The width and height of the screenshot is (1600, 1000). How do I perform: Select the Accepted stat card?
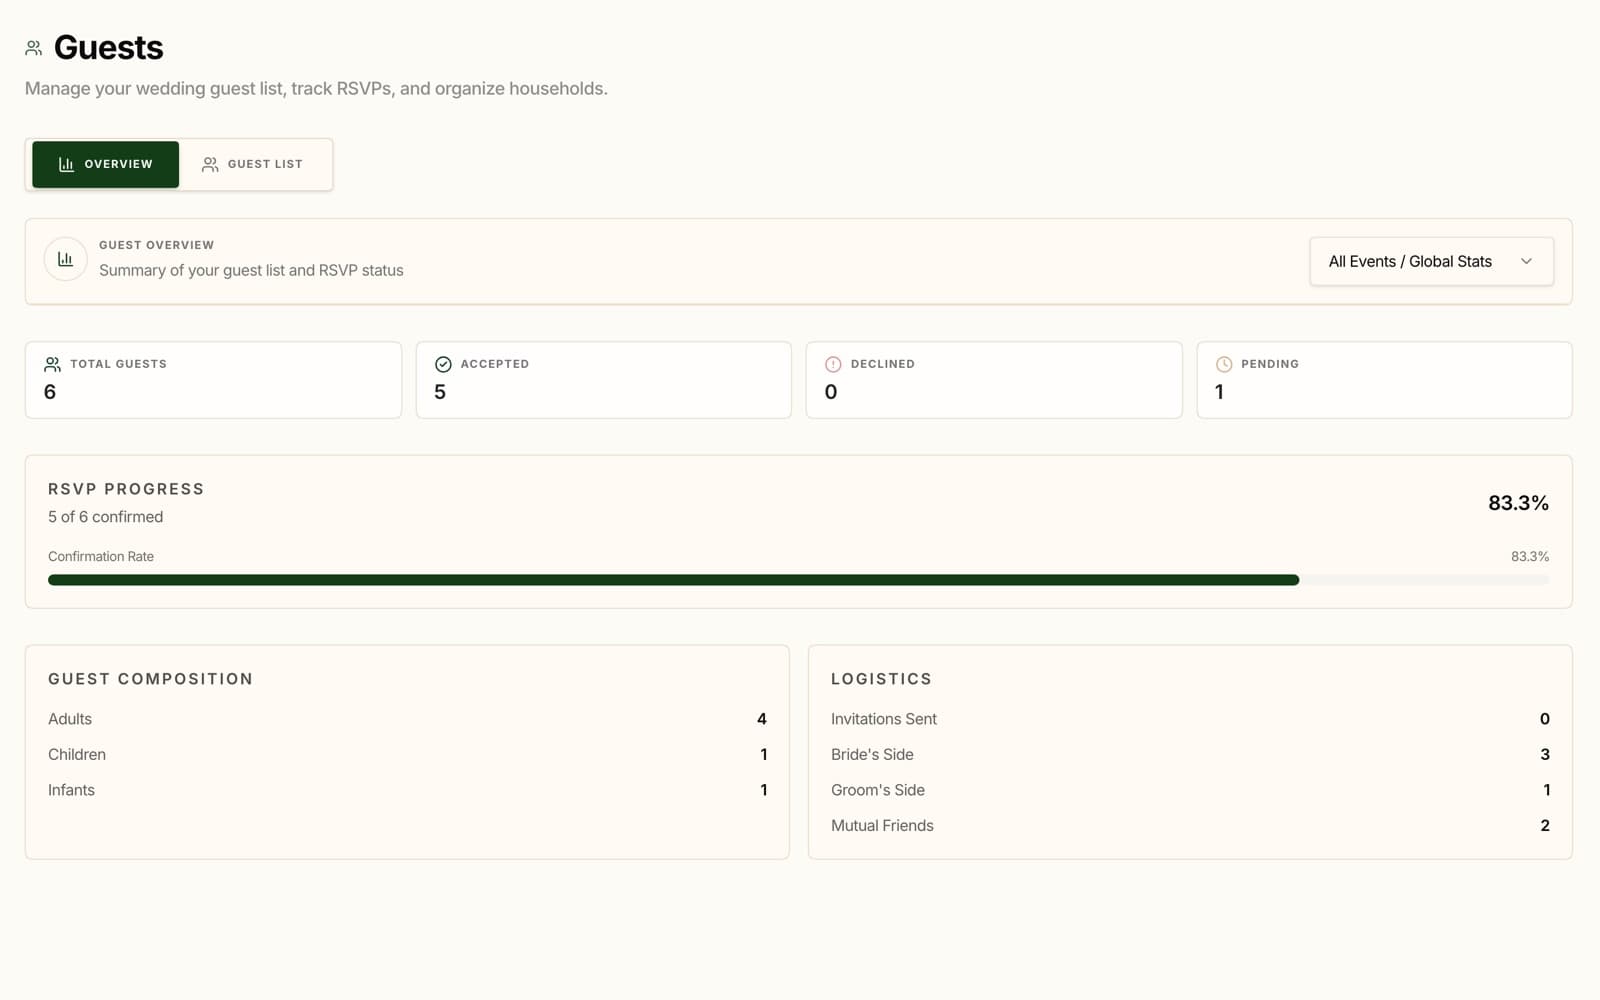603,380
